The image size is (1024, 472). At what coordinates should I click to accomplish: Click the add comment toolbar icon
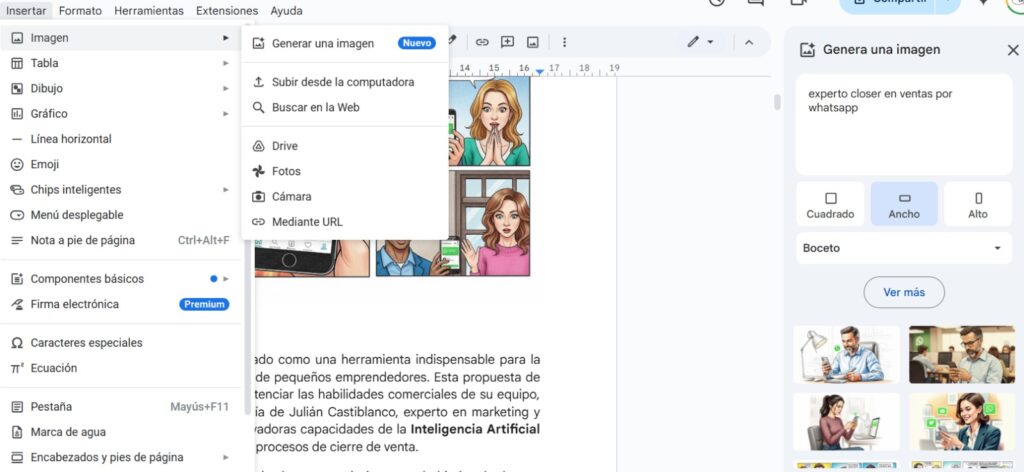pos(507,42)
